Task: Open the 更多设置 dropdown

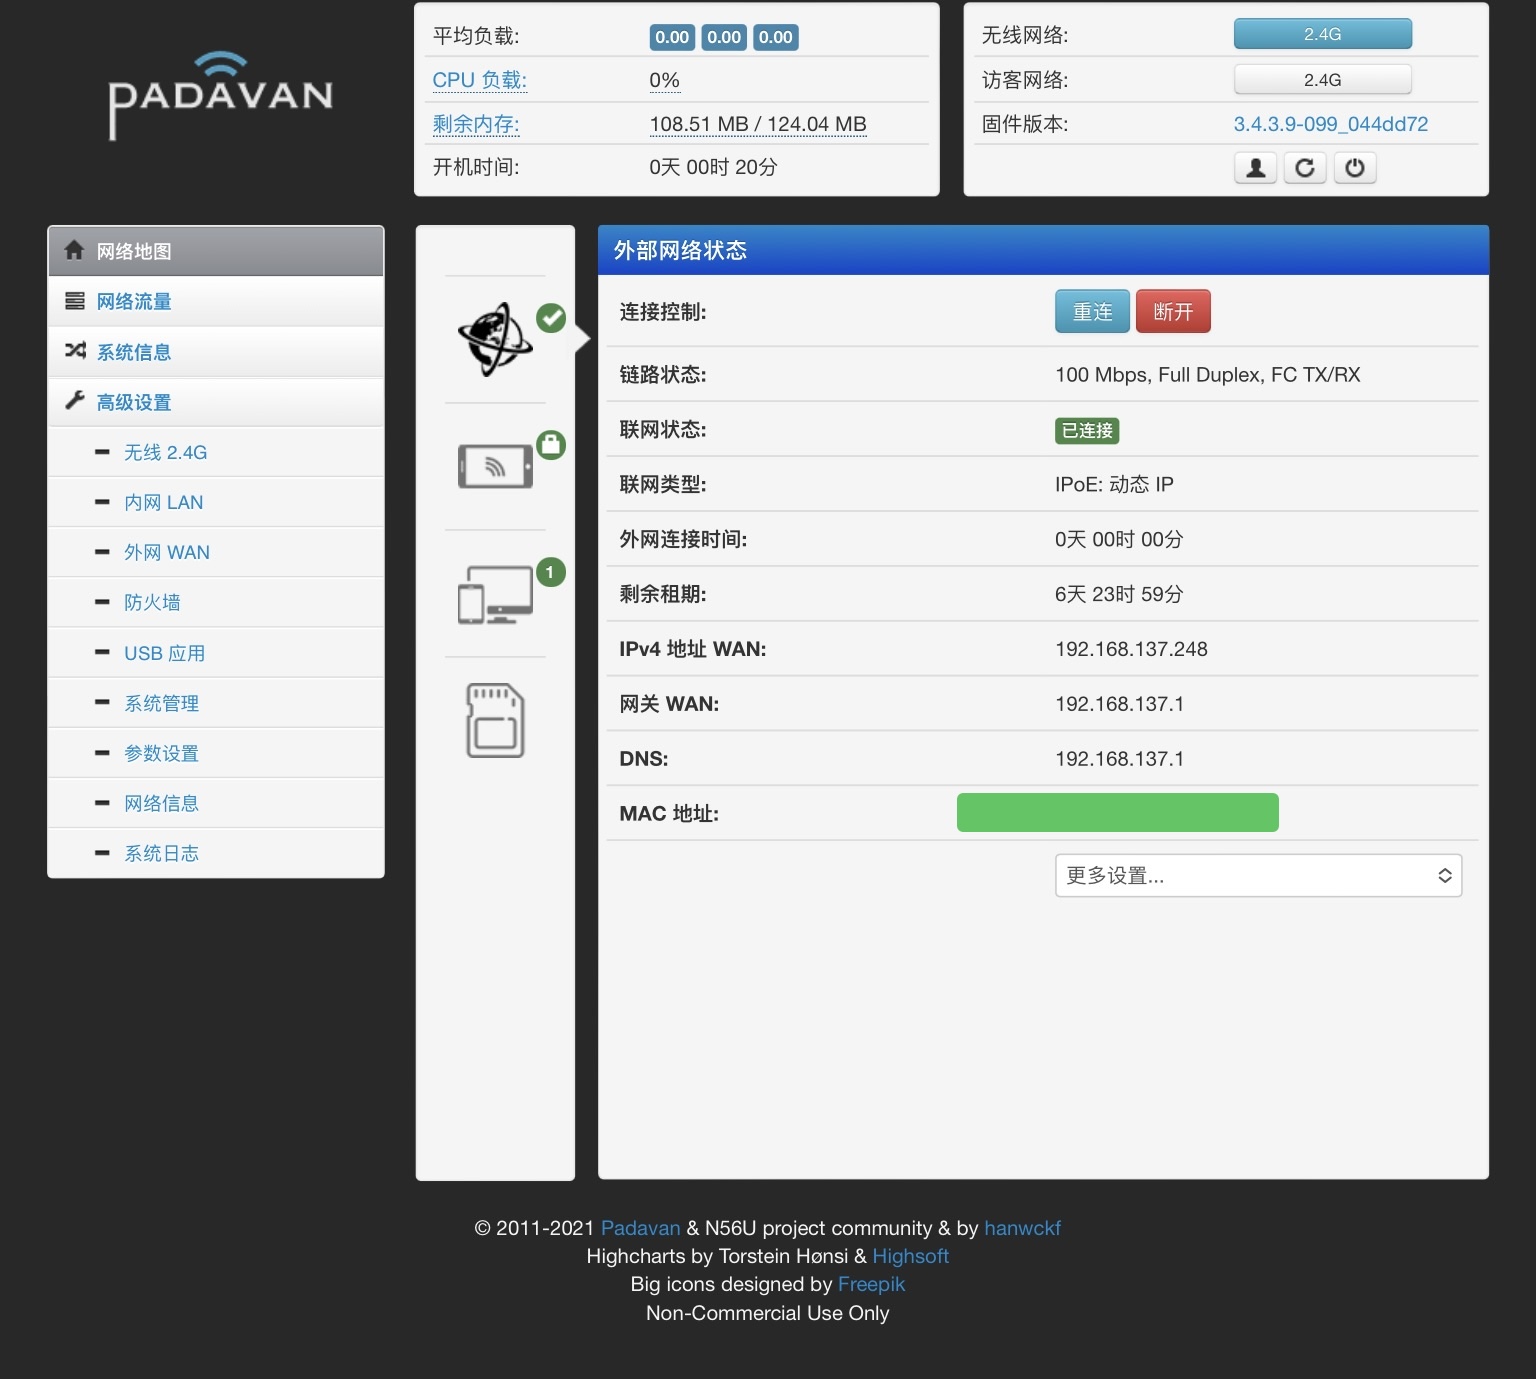Action: (1258, 876)
